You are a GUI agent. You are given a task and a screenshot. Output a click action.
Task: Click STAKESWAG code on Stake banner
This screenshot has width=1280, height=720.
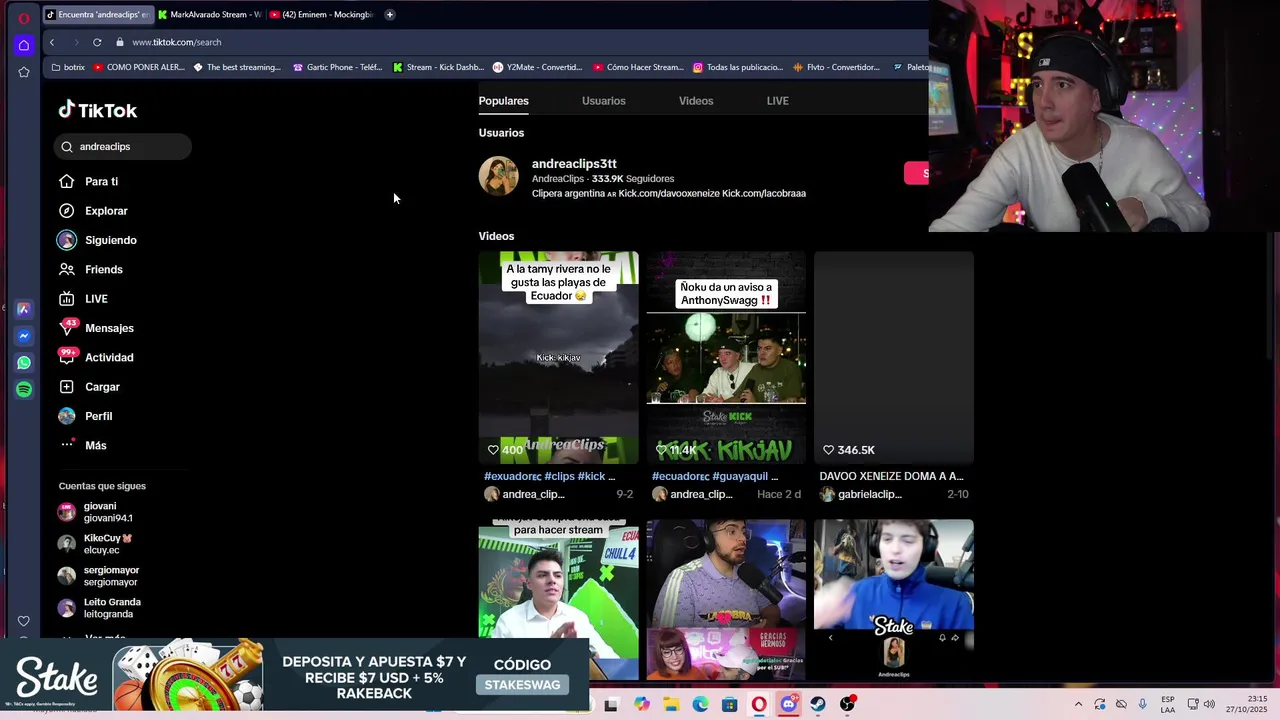tap(522, 685)
